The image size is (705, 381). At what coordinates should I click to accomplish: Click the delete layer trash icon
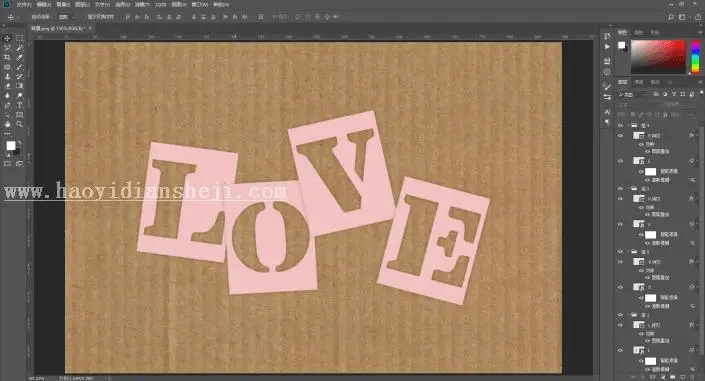coord(691,377)
